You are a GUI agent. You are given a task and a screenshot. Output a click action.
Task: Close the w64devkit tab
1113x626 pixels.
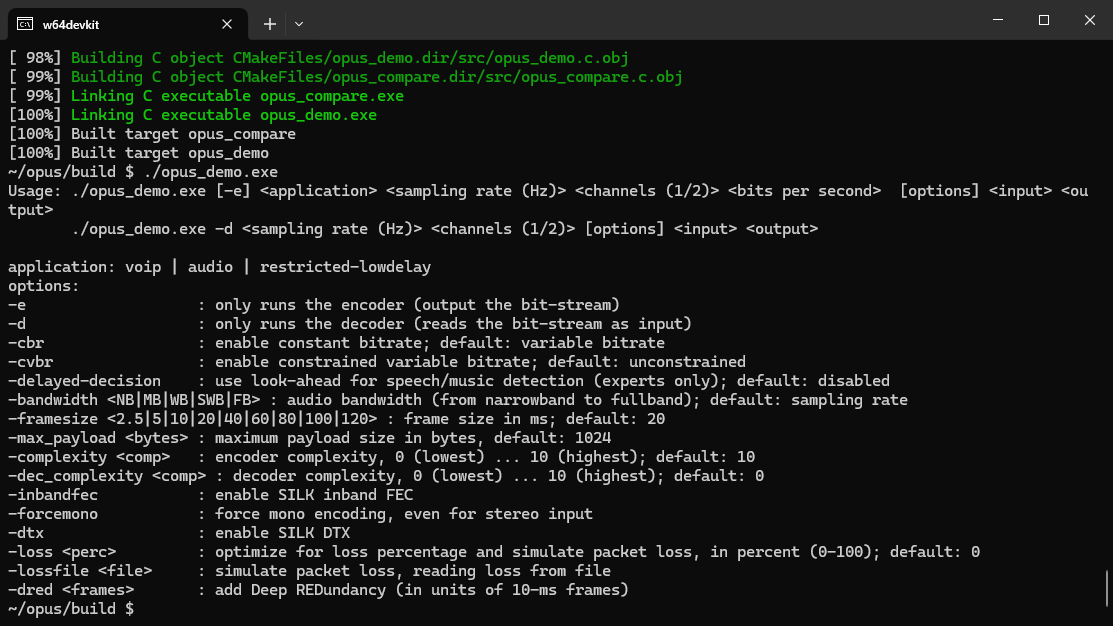(x=227, y=24)
